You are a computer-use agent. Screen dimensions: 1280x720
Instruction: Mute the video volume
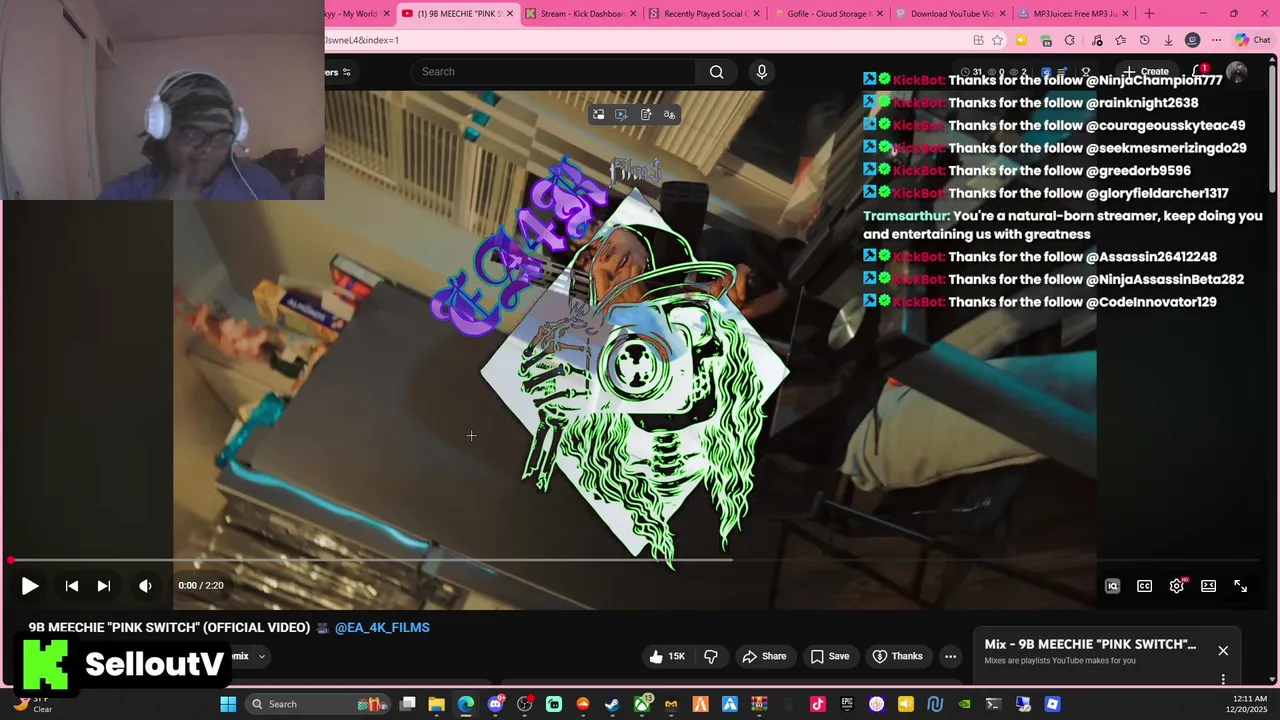(x=146, y=586)
